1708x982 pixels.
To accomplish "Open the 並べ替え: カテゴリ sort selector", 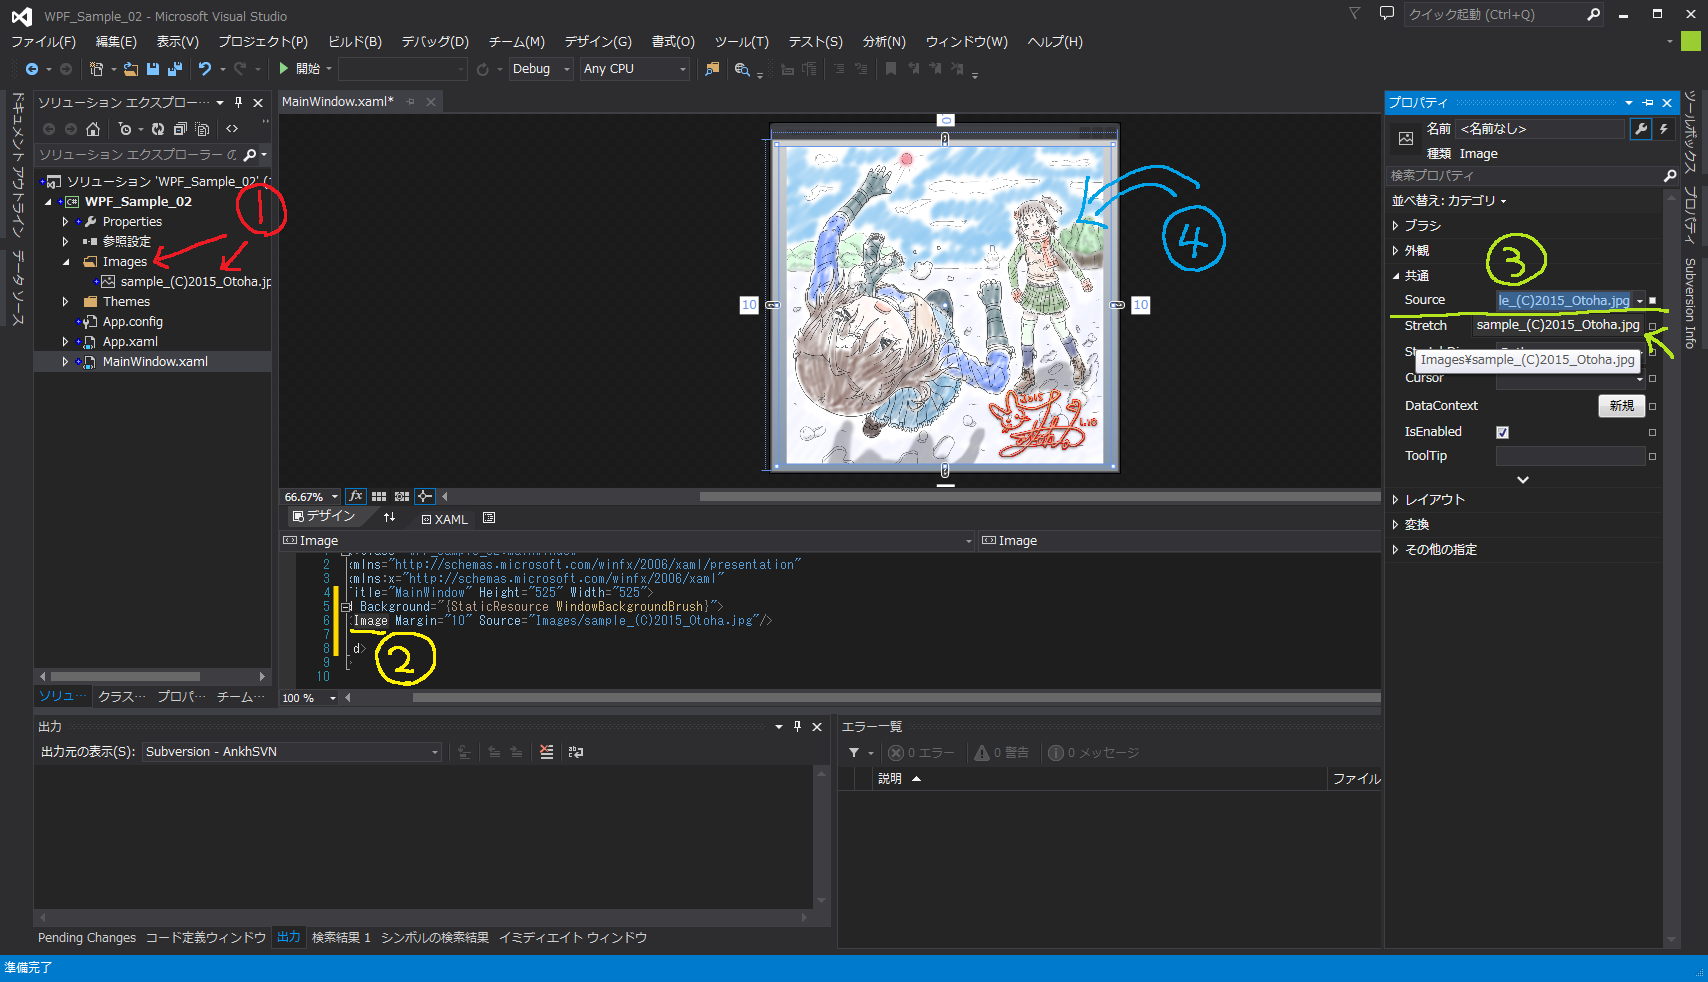I will point(1449,201).
